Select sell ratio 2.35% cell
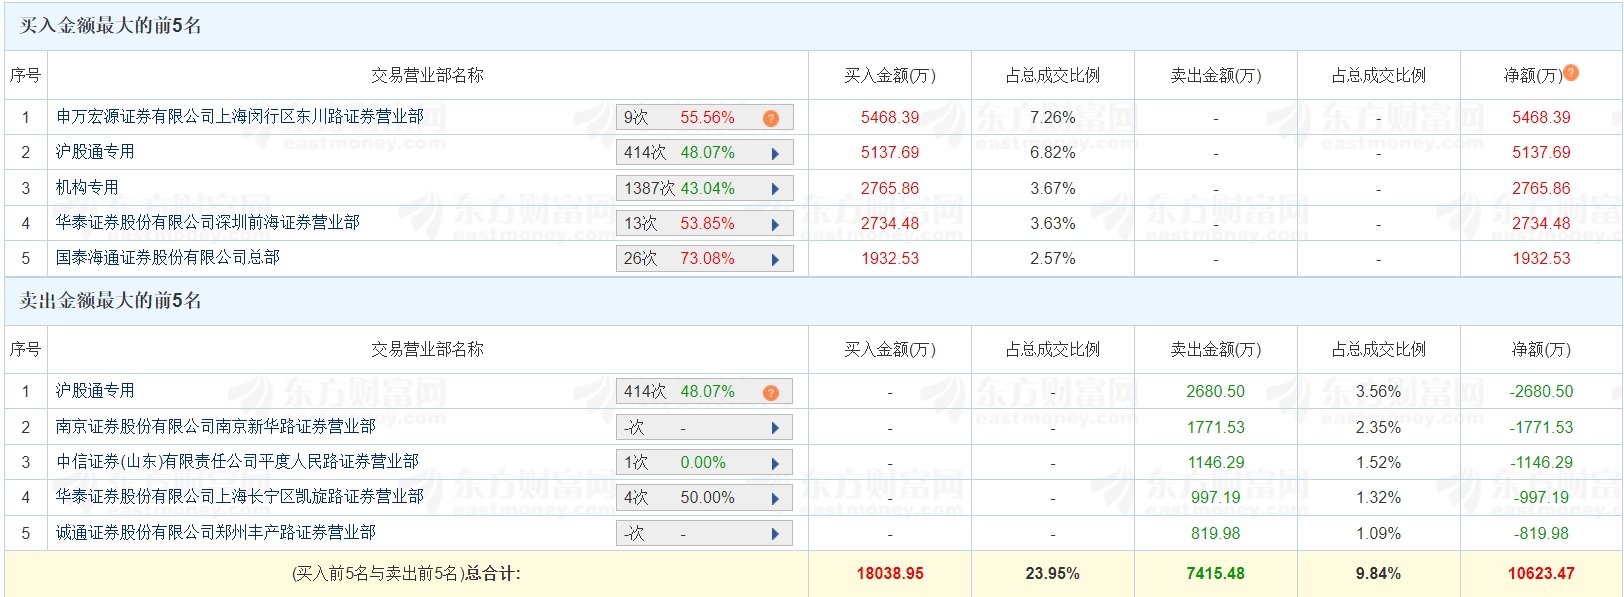Screen dimensions: 1624x597 tap(1379, 428)
